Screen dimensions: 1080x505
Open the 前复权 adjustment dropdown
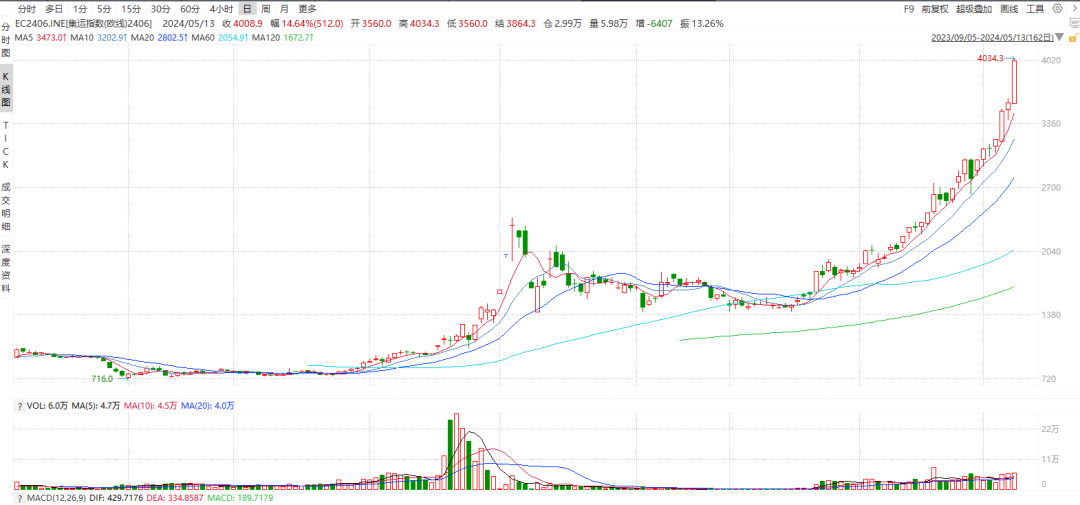tap(934, 9)
